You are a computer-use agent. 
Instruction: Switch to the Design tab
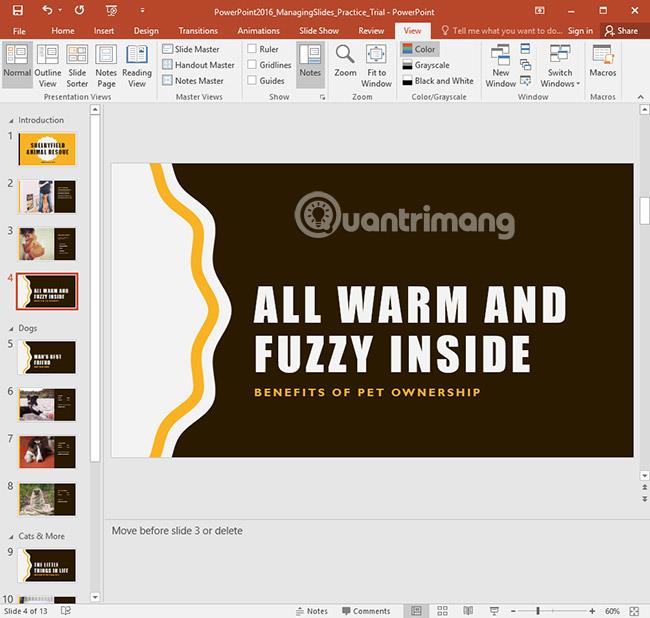(x=146, y=31)
